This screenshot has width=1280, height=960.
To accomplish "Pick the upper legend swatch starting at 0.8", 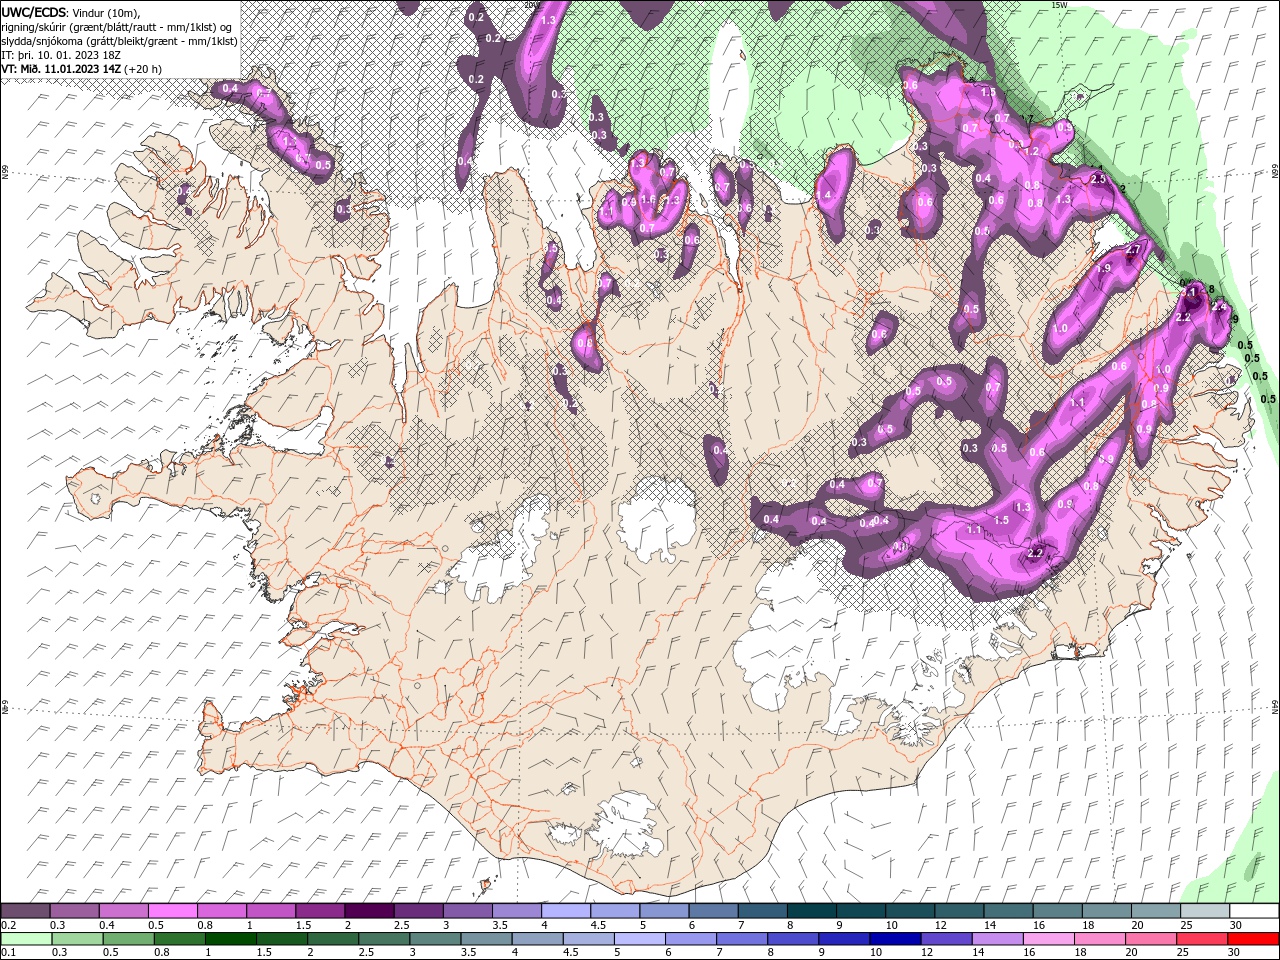I will pos(221,911).
